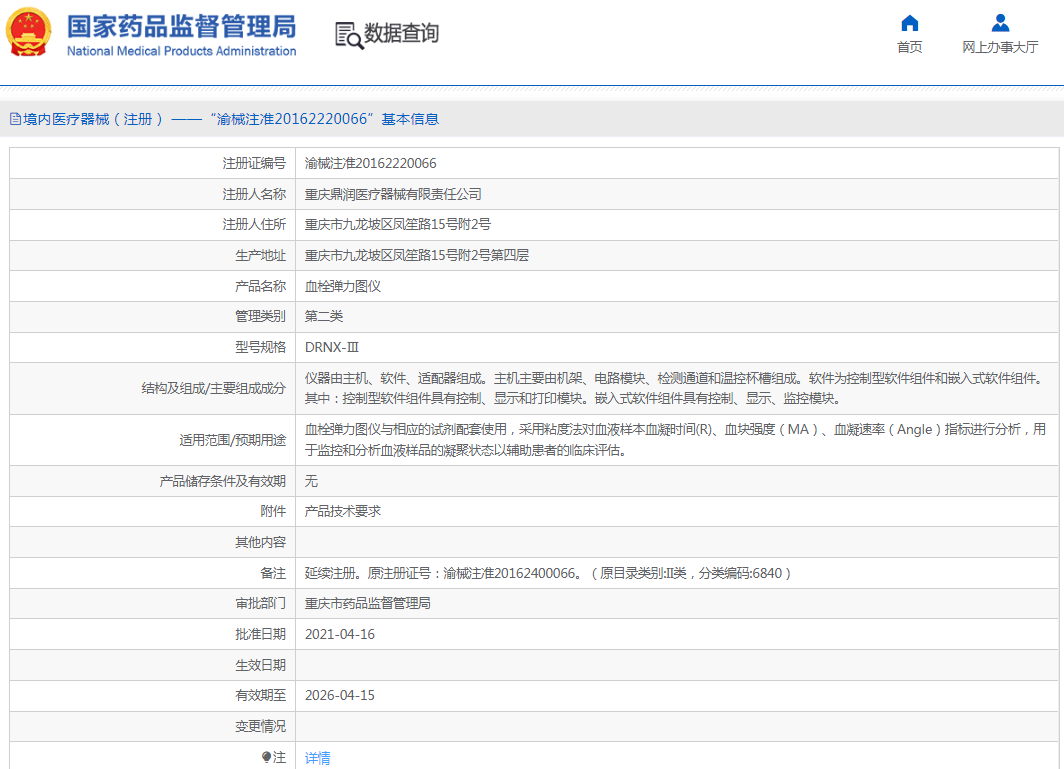The height and width of the screenshot is (769, 1064).
Task: Click the document icon before 境内医疗器械
Action: pos(15,119)
